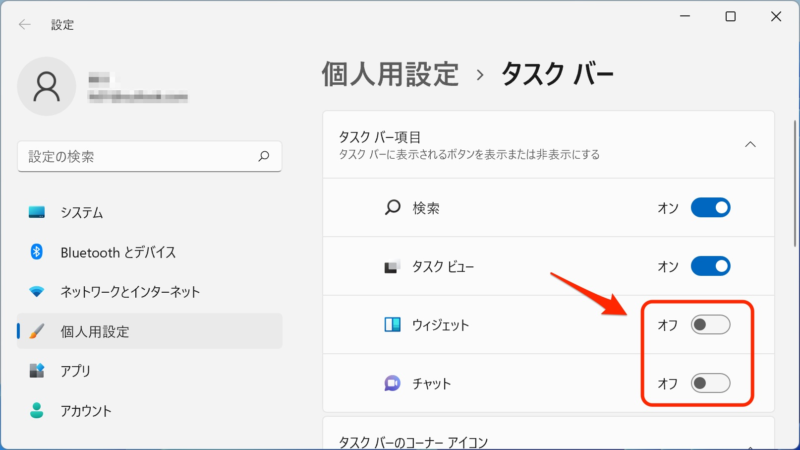
Task: Click 個人用設定 breadcrumb link
Action: 390,74
